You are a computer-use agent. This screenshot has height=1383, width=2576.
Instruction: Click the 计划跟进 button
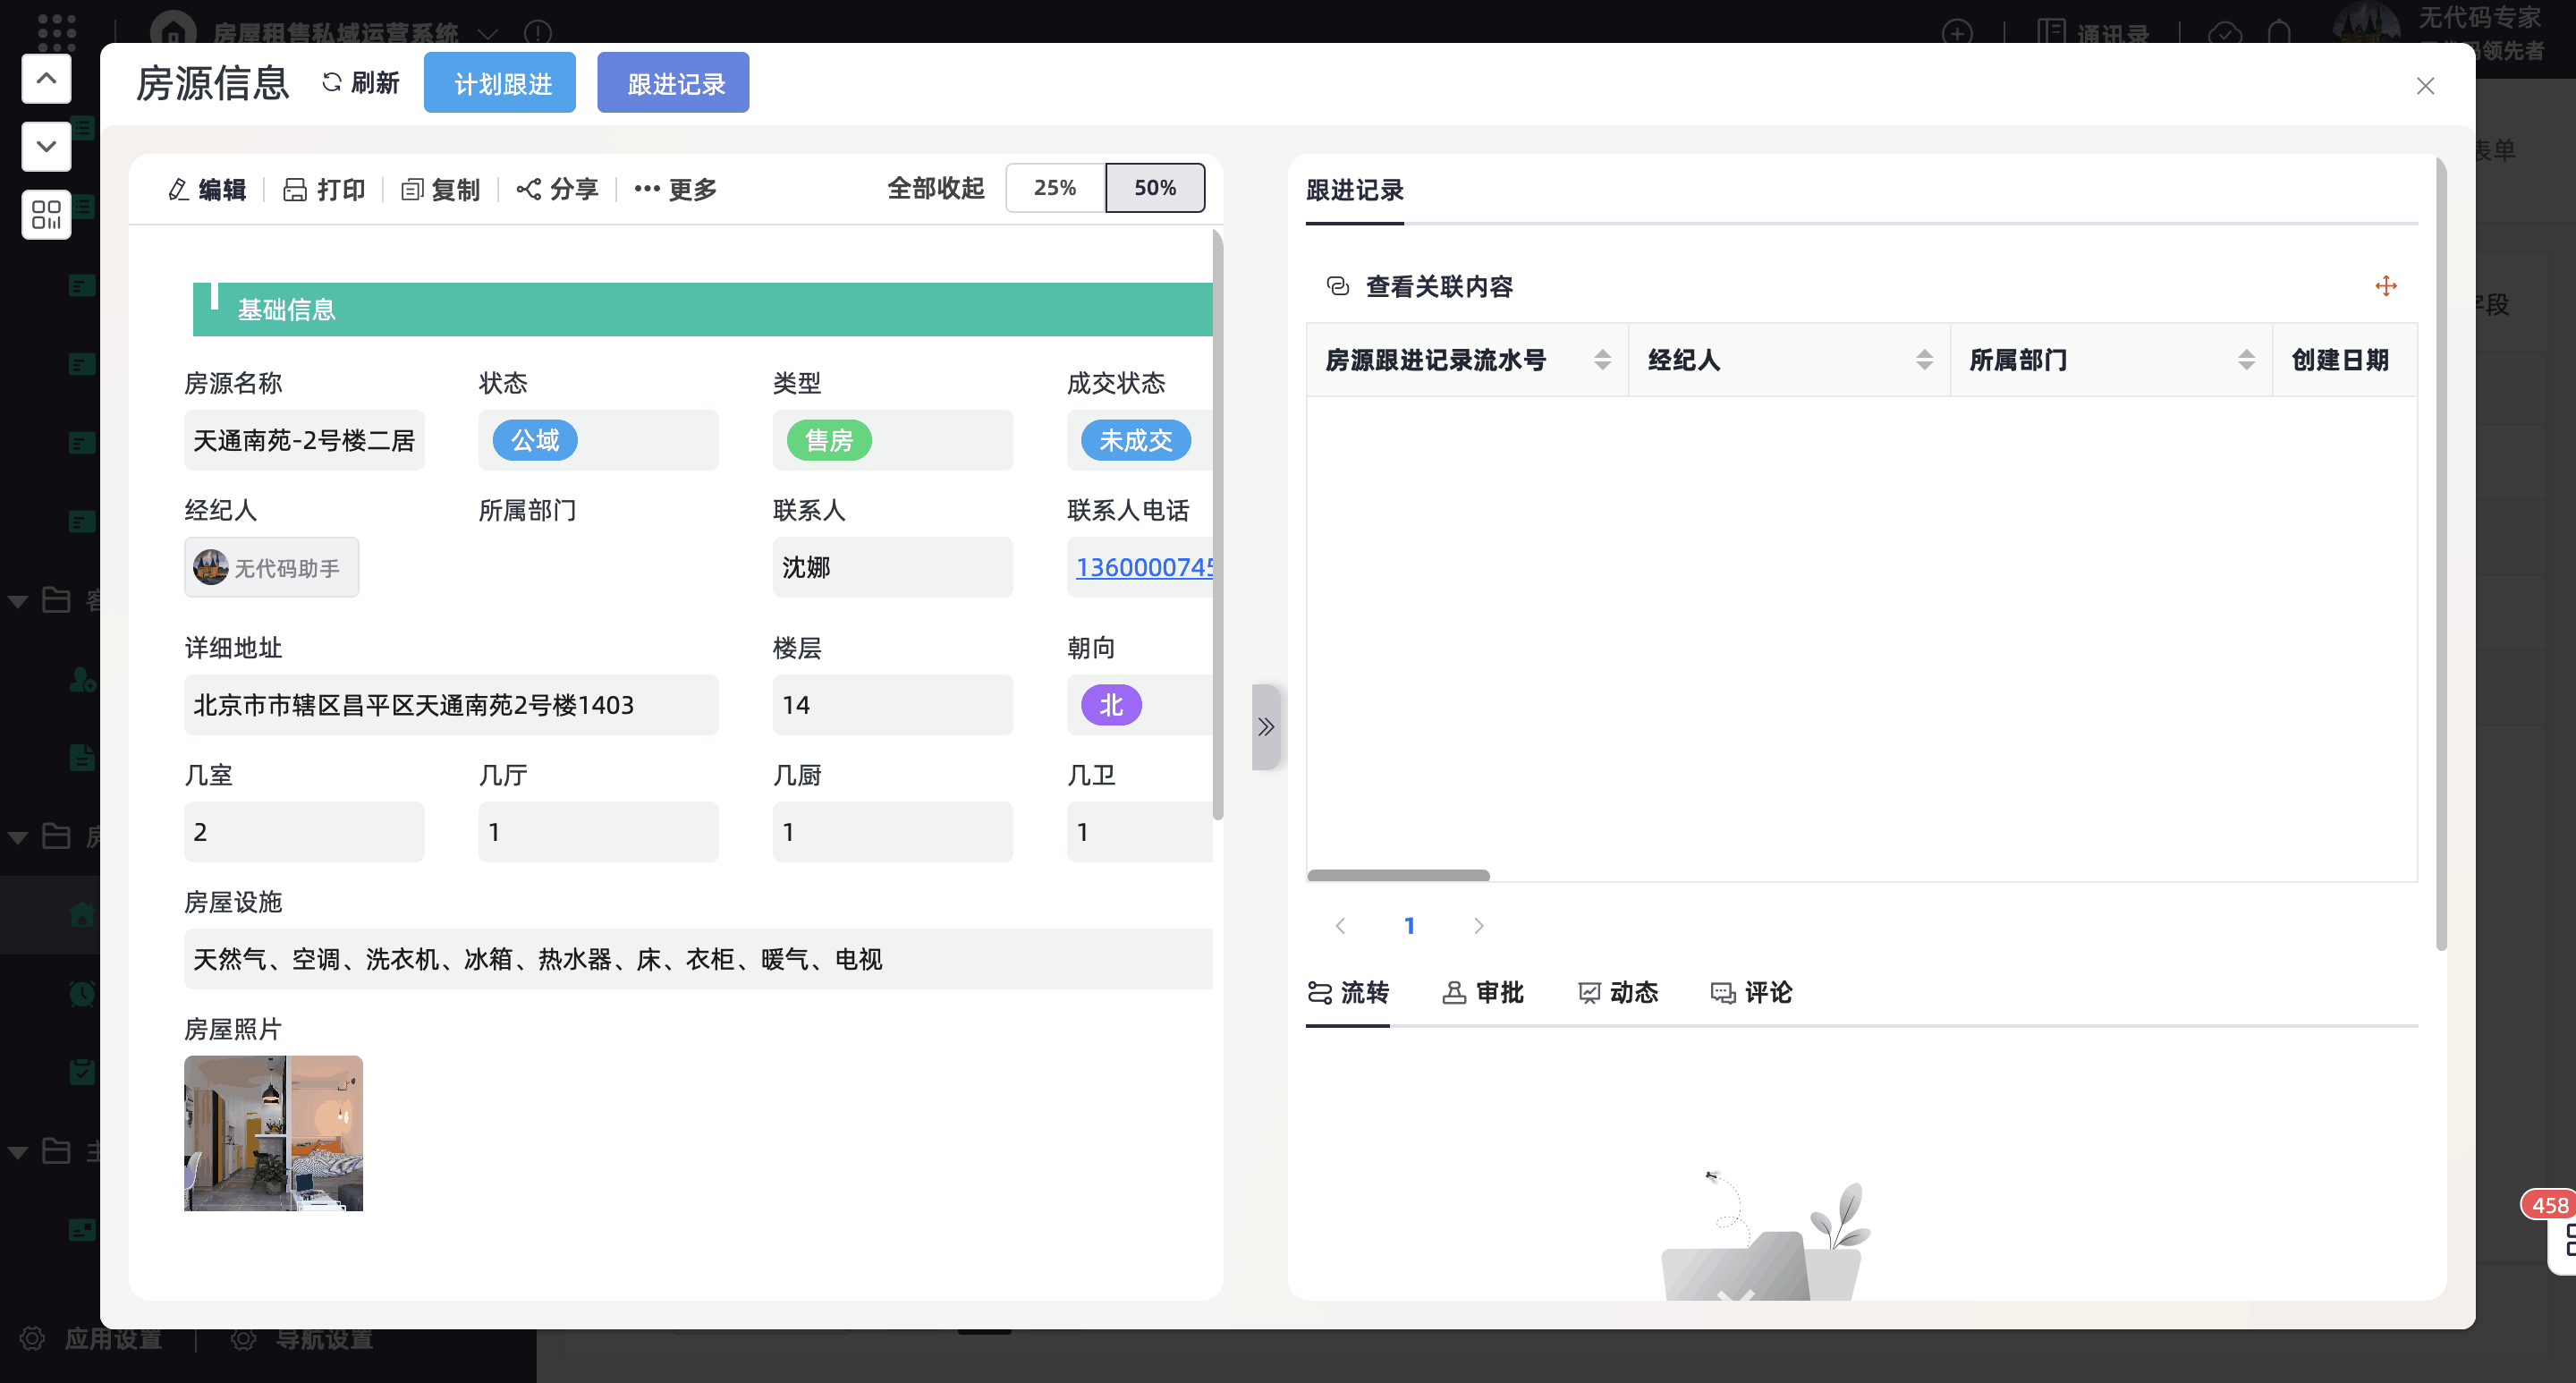[500, 83]
